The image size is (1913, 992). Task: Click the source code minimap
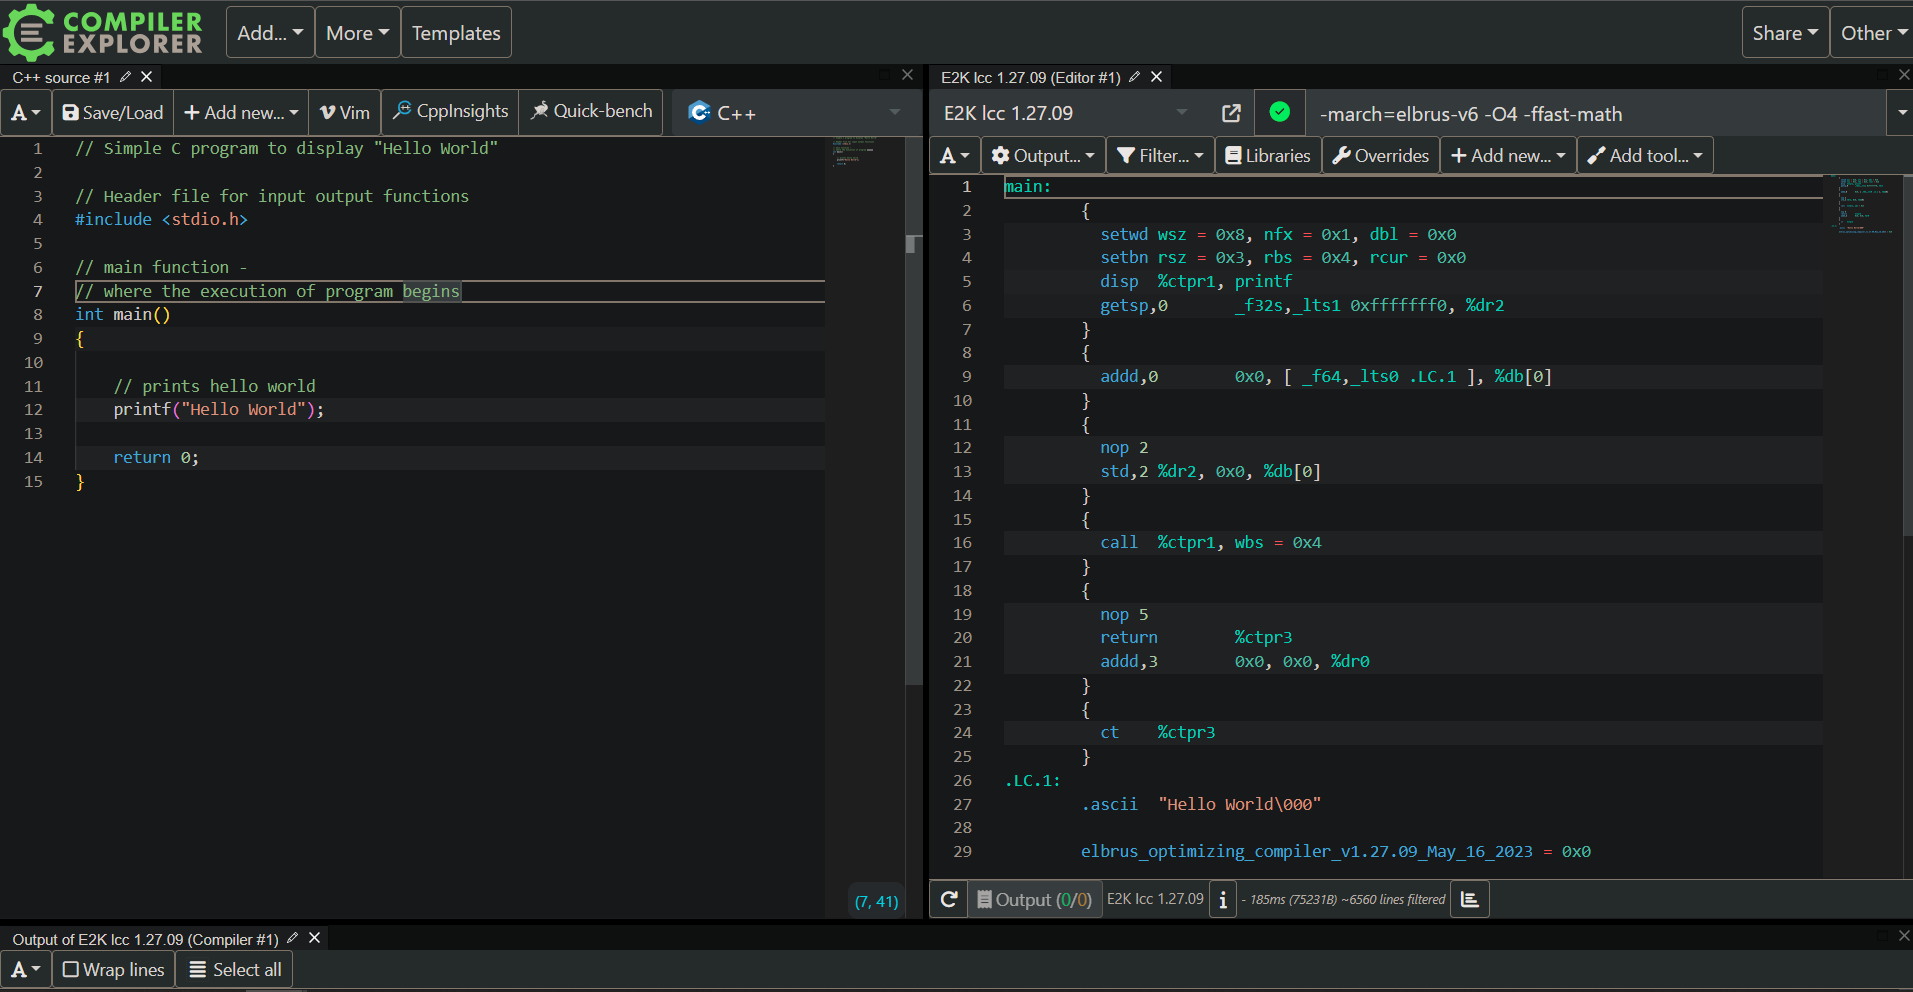coord(865,152)
